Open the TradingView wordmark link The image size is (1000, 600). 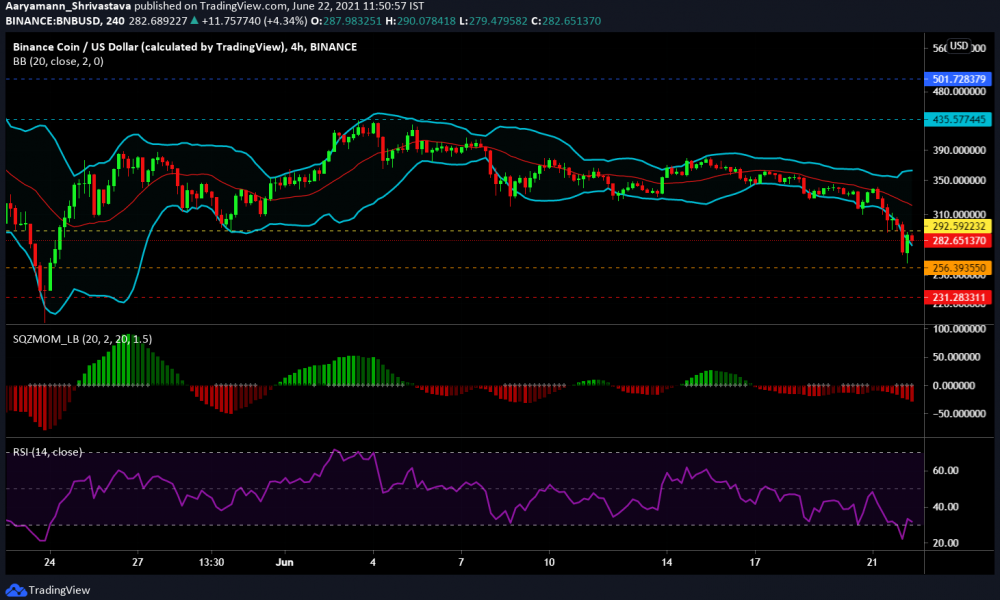tap(59, 590)
